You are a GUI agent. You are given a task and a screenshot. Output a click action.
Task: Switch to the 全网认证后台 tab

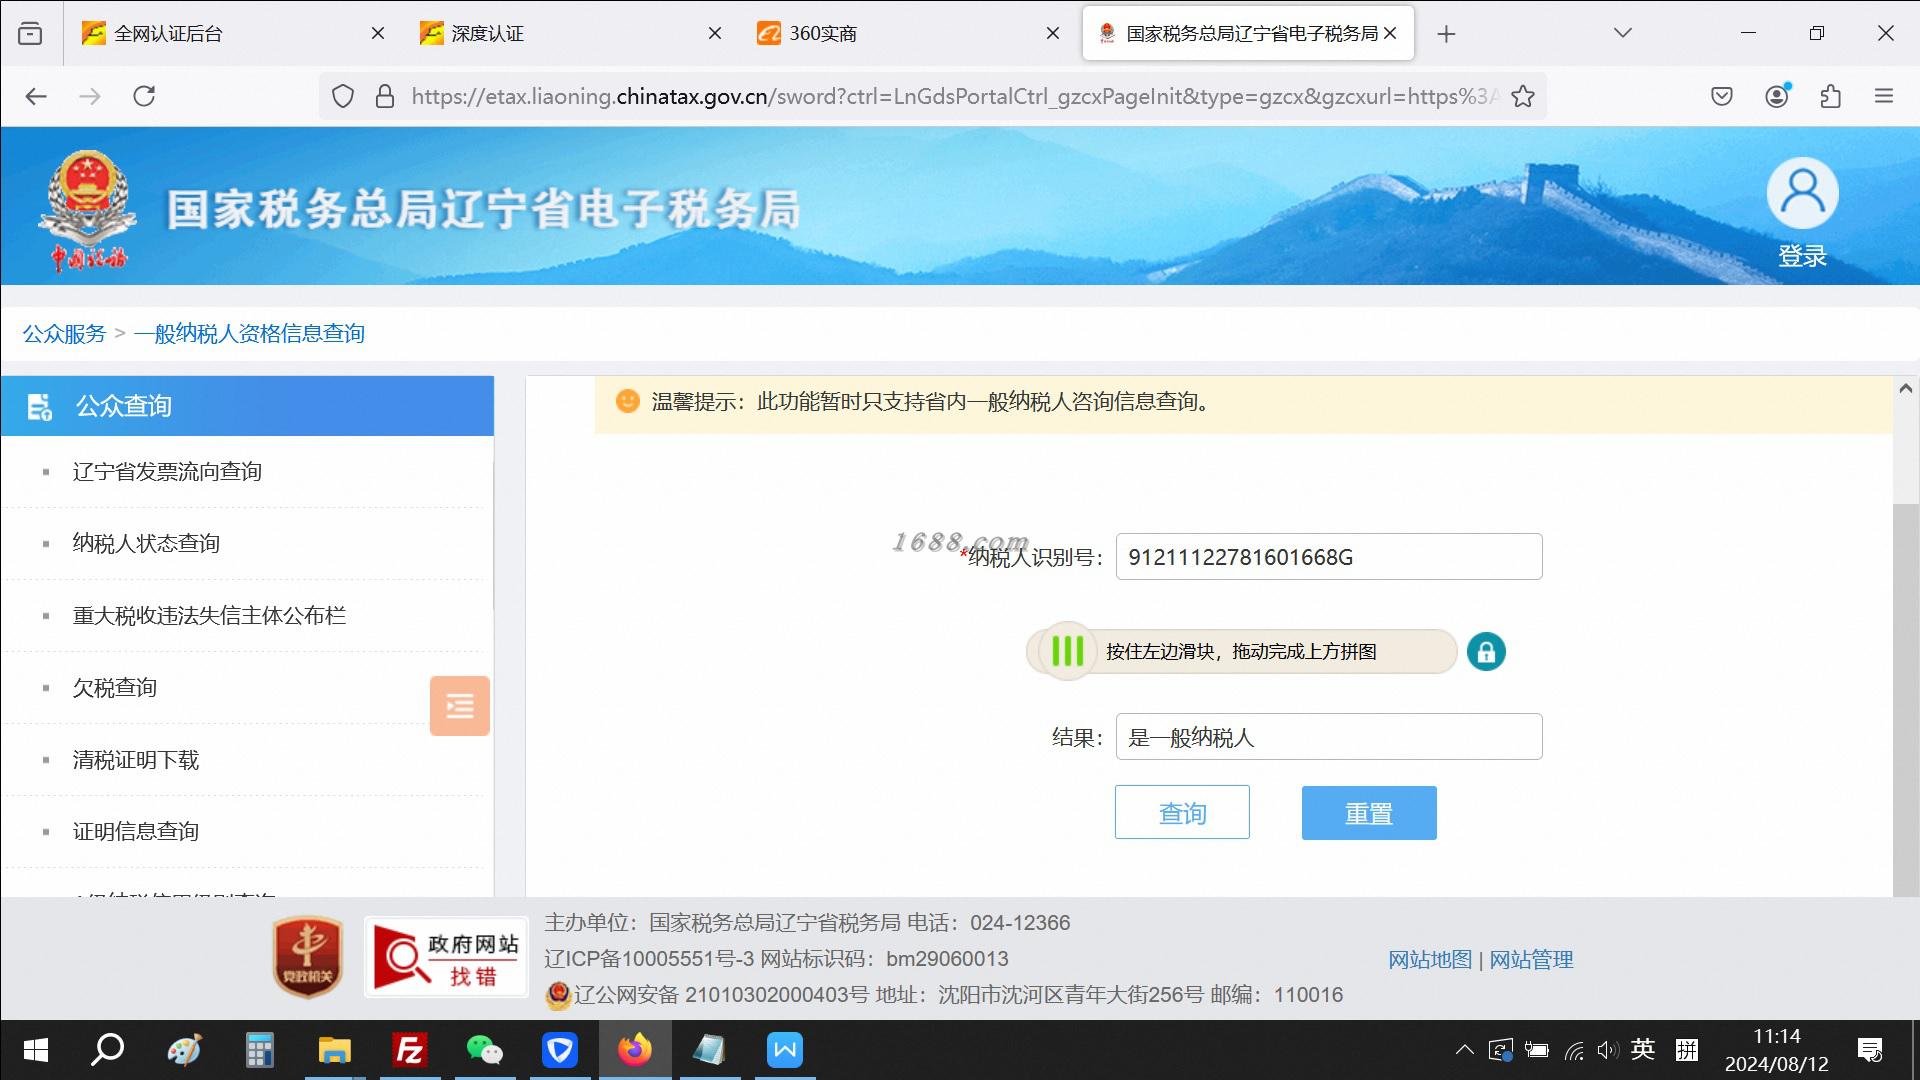pyautogui.click(x=233, y=34)
